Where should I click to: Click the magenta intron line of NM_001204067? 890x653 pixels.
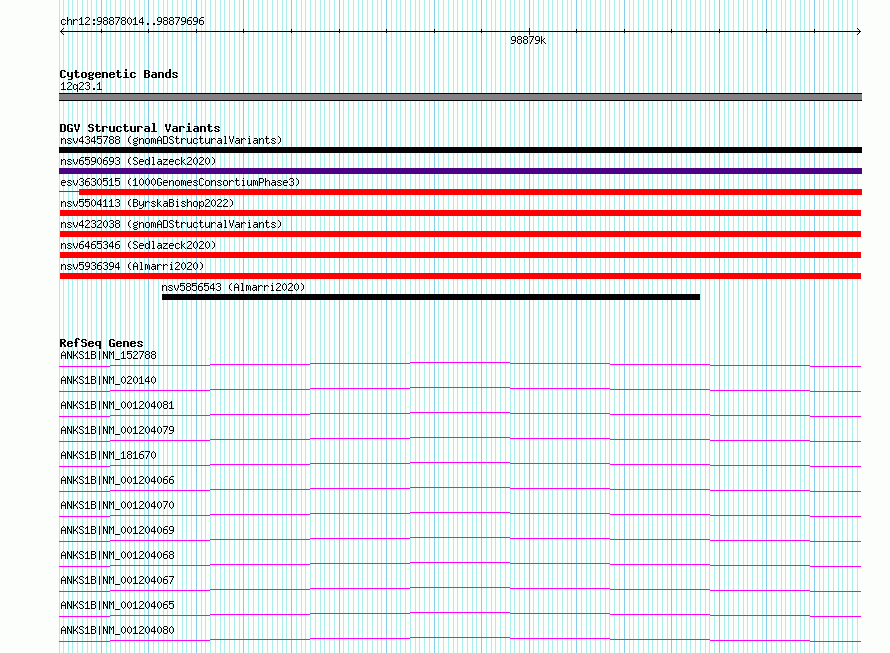tap(460, 588)
